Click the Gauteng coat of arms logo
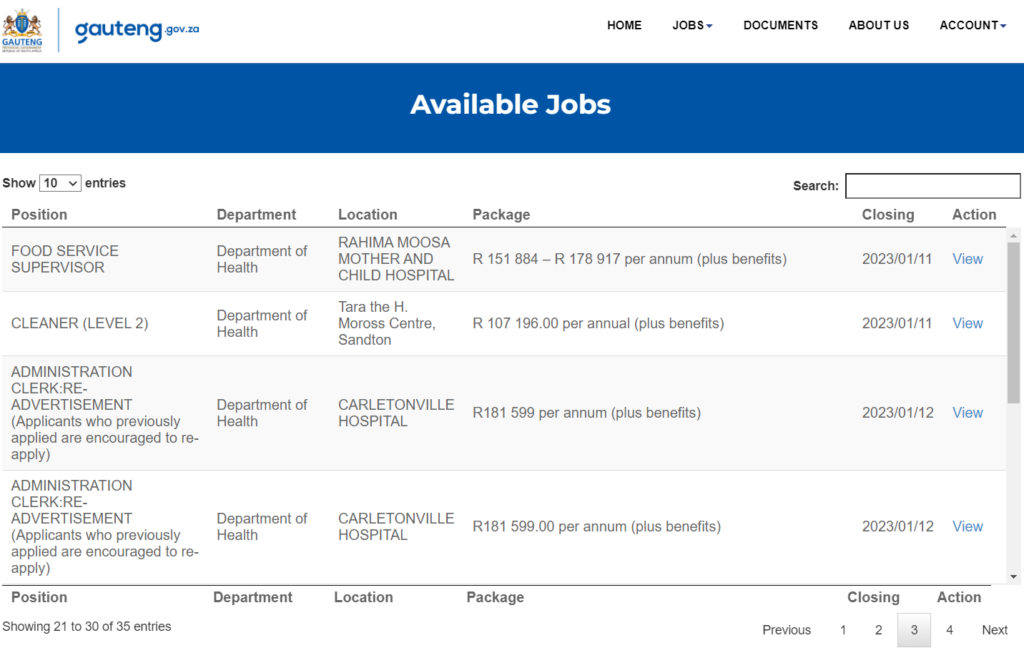Viewport: 1024px width, 653px height. [x=23, y=29]
